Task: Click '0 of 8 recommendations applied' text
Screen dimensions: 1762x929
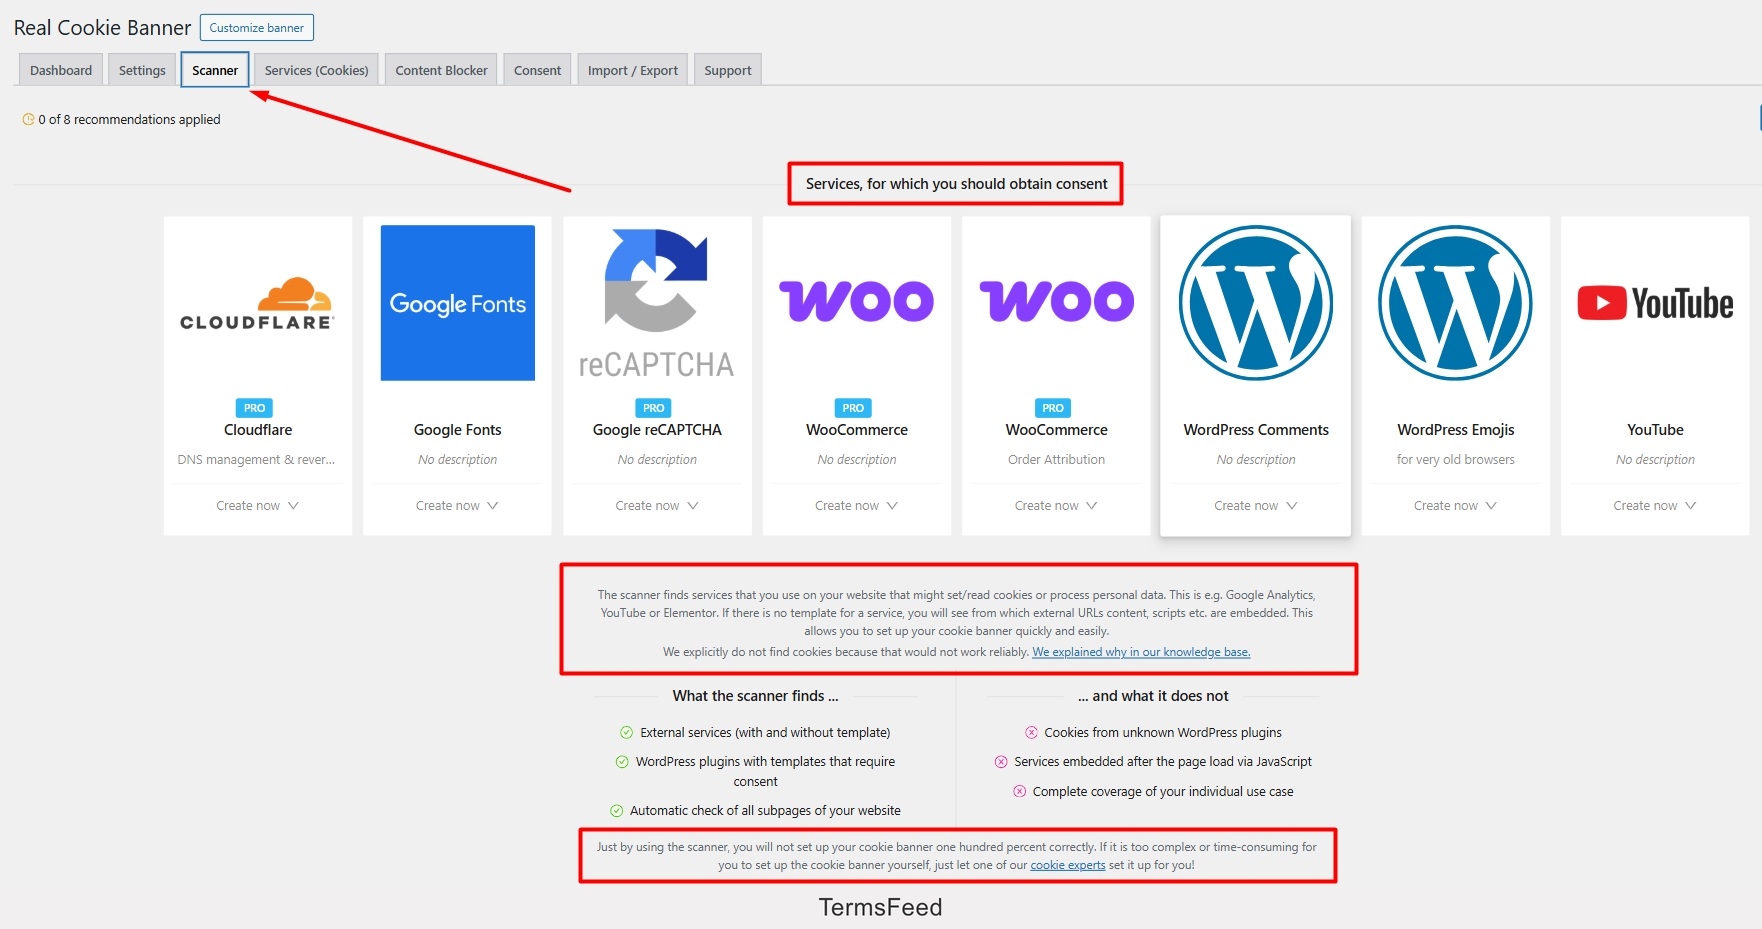Action: pos(129,119)
